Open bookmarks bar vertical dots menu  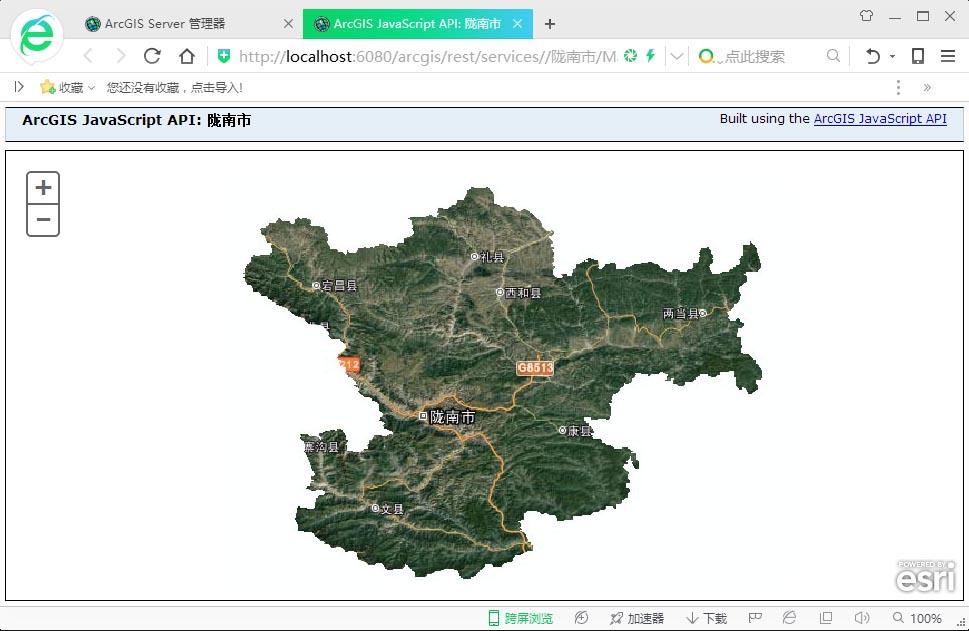(898, 88)
